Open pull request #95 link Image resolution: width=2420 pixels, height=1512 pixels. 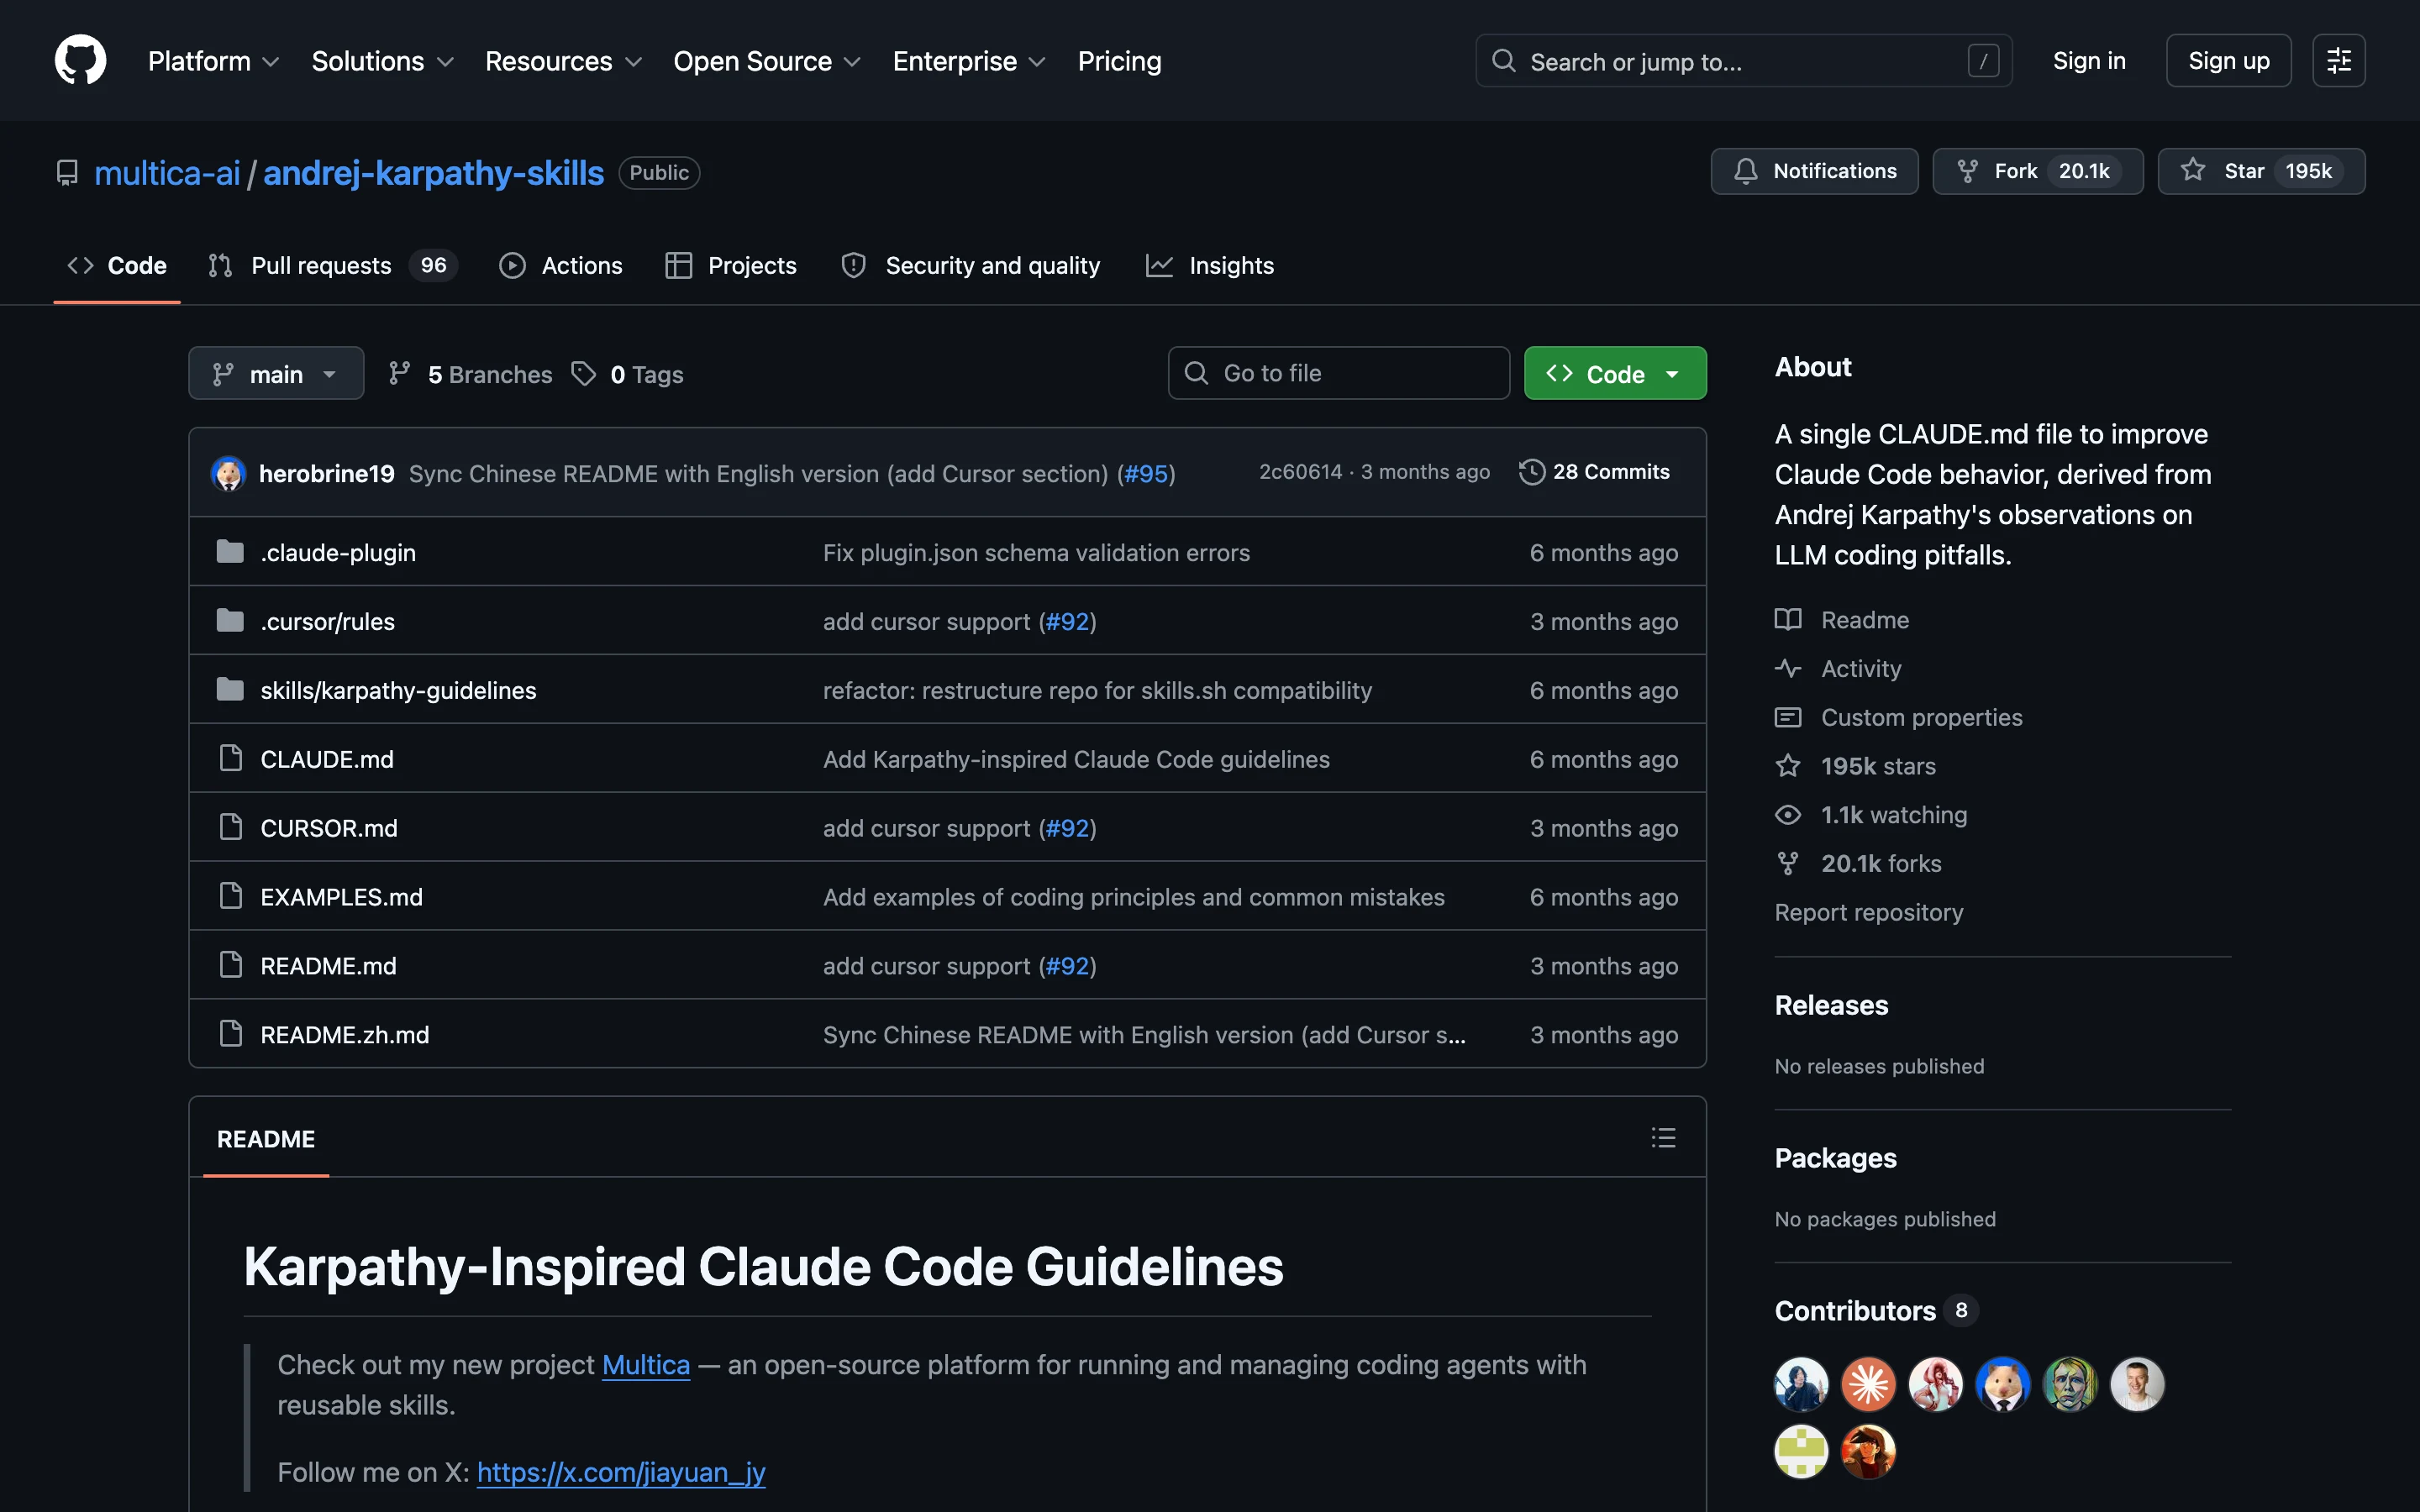1146,474
